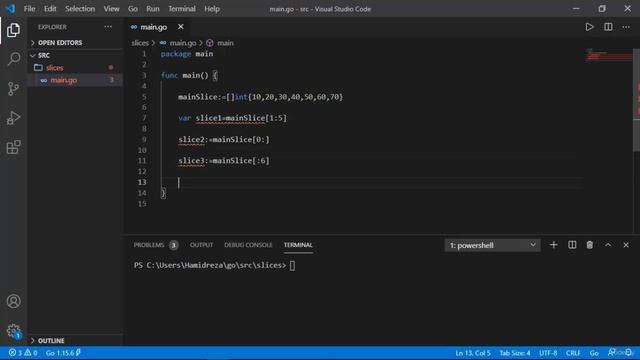Create a new terminal with plus icon
The width and height of the screenshot is (640, 360).
553,245
